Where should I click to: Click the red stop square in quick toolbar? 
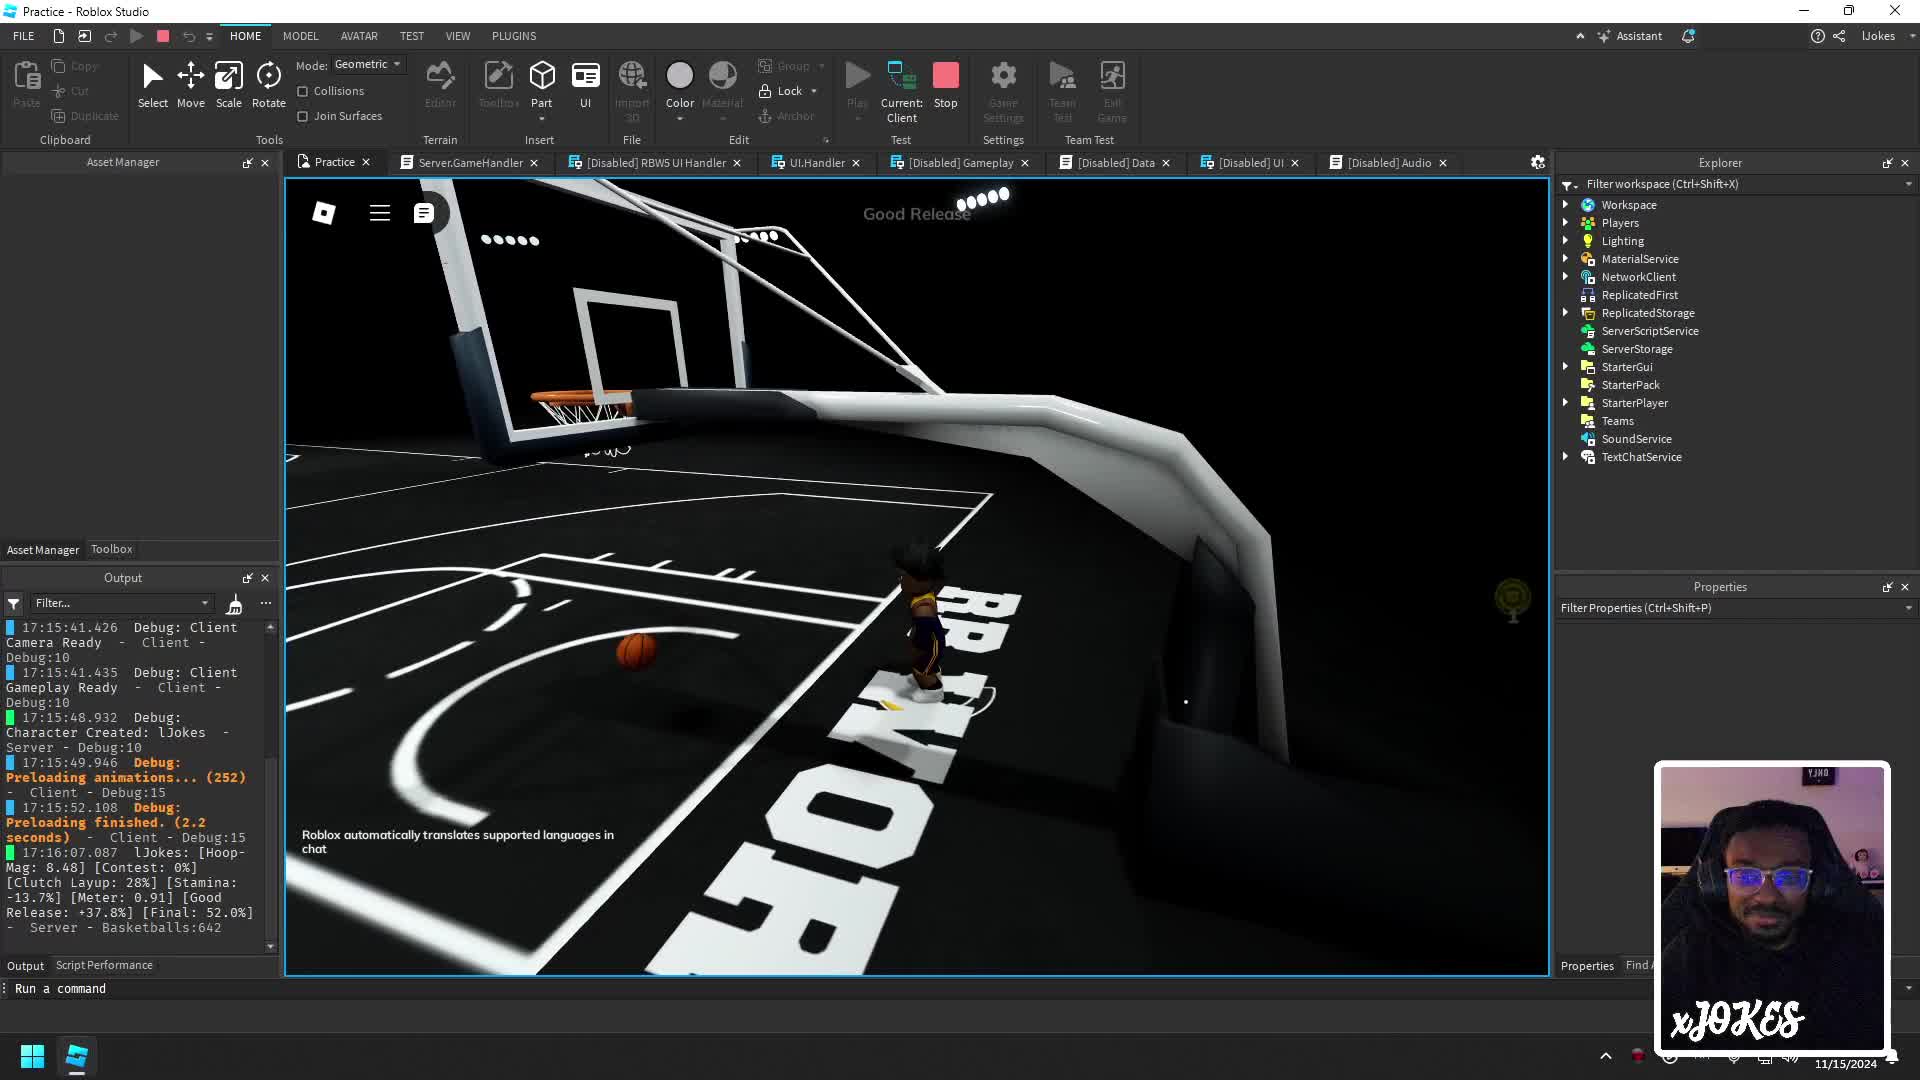coord(163,36)
